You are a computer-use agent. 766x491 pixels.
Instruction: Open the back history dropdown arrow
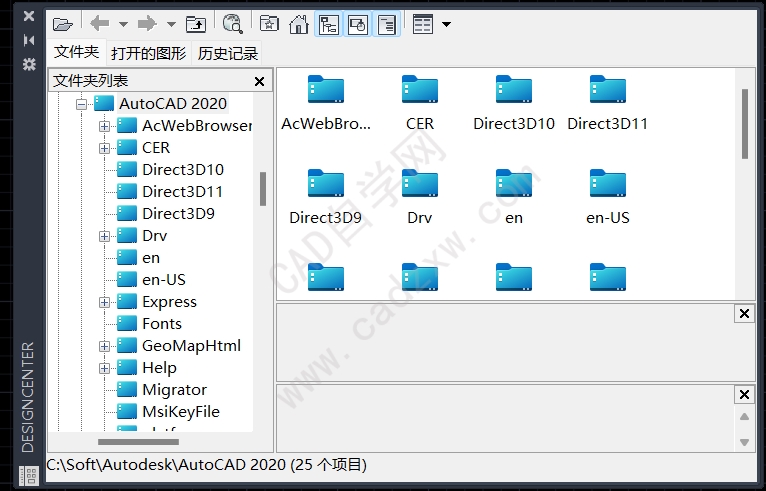(x=123, y=24)
